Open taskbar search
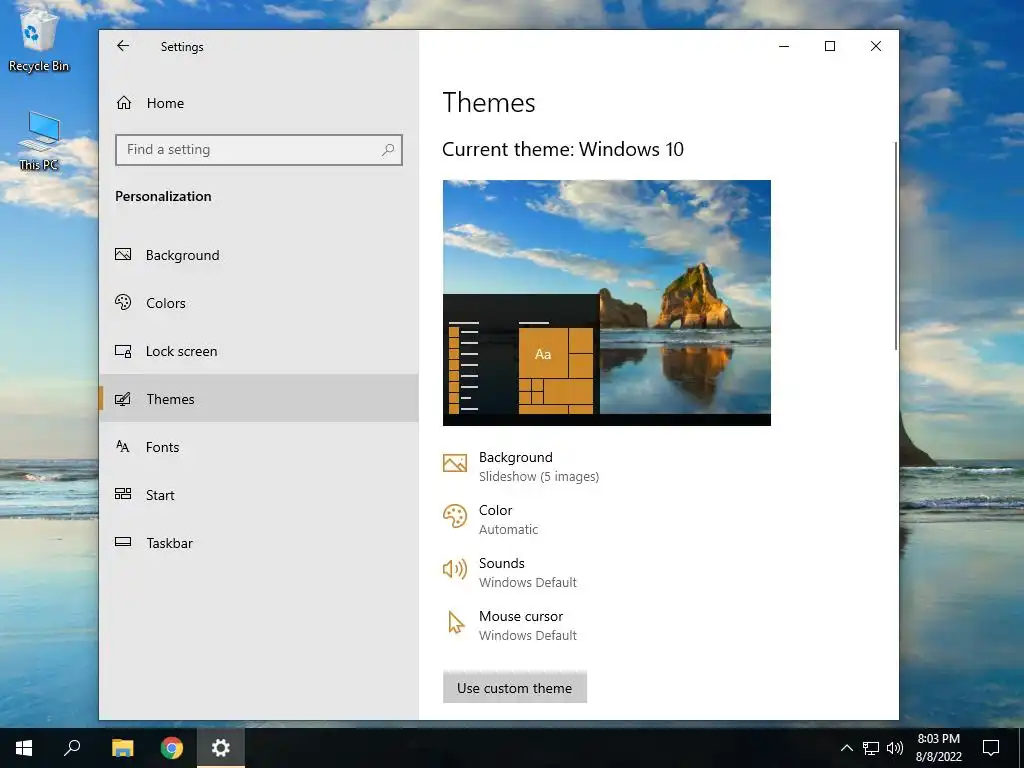1024x768 pixels. [72, 748]
